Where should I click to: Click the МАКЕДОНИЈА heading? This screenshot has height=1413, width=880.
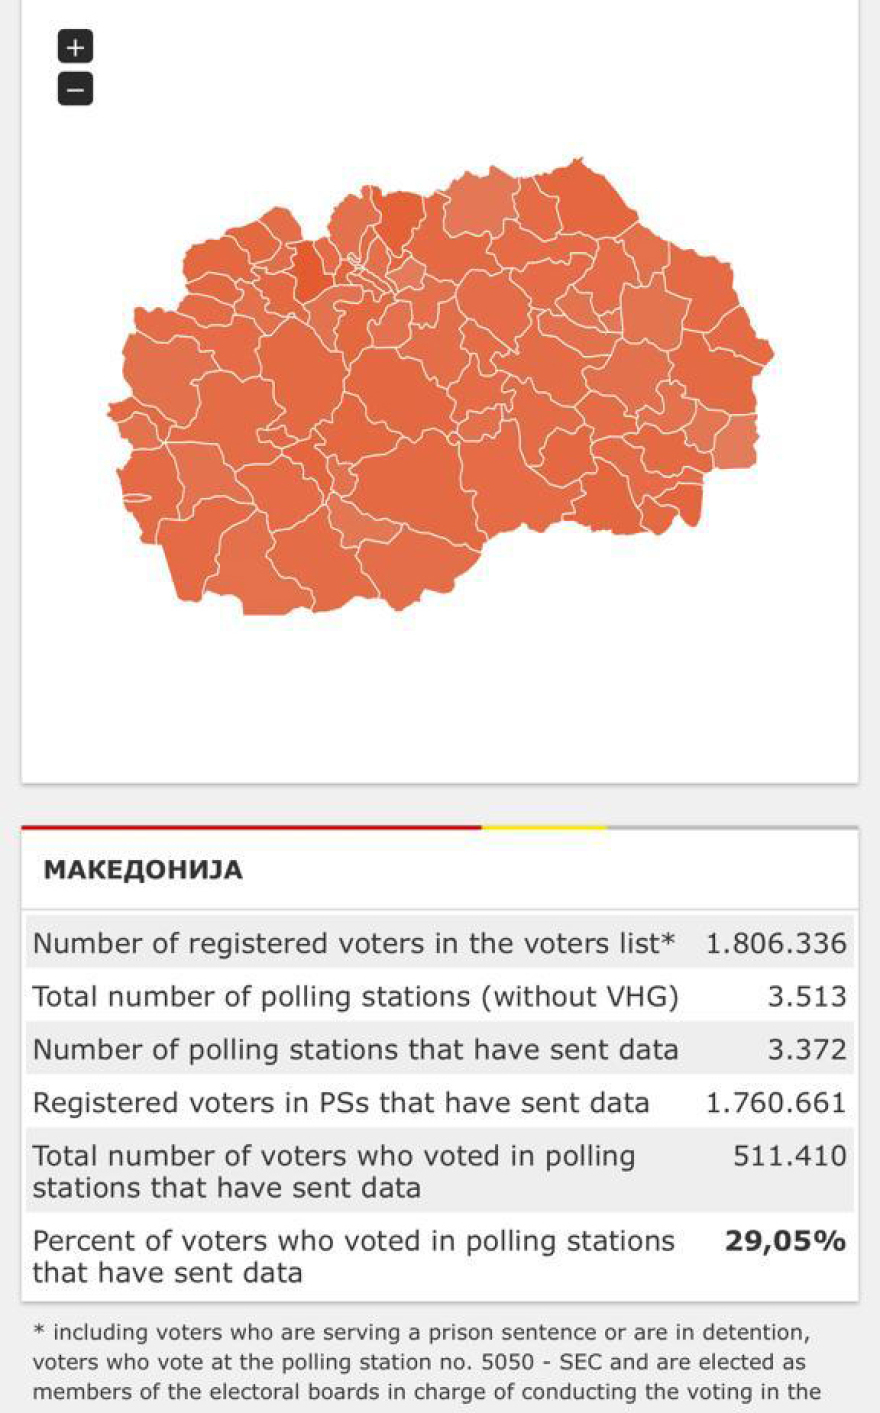point(143,870)
